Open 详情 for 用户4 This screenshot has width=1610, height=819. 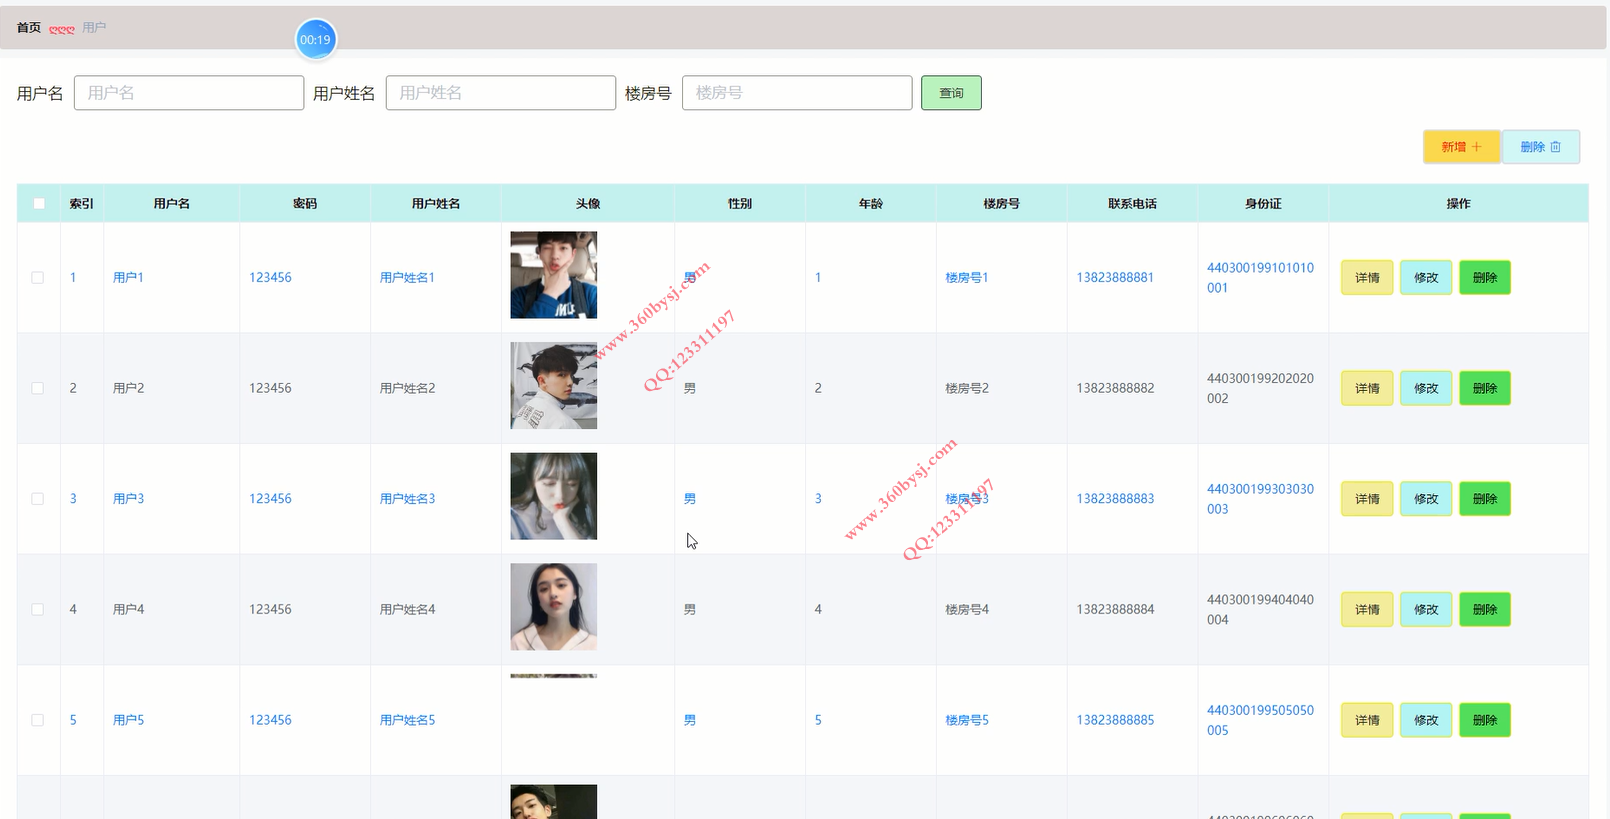1367,609
